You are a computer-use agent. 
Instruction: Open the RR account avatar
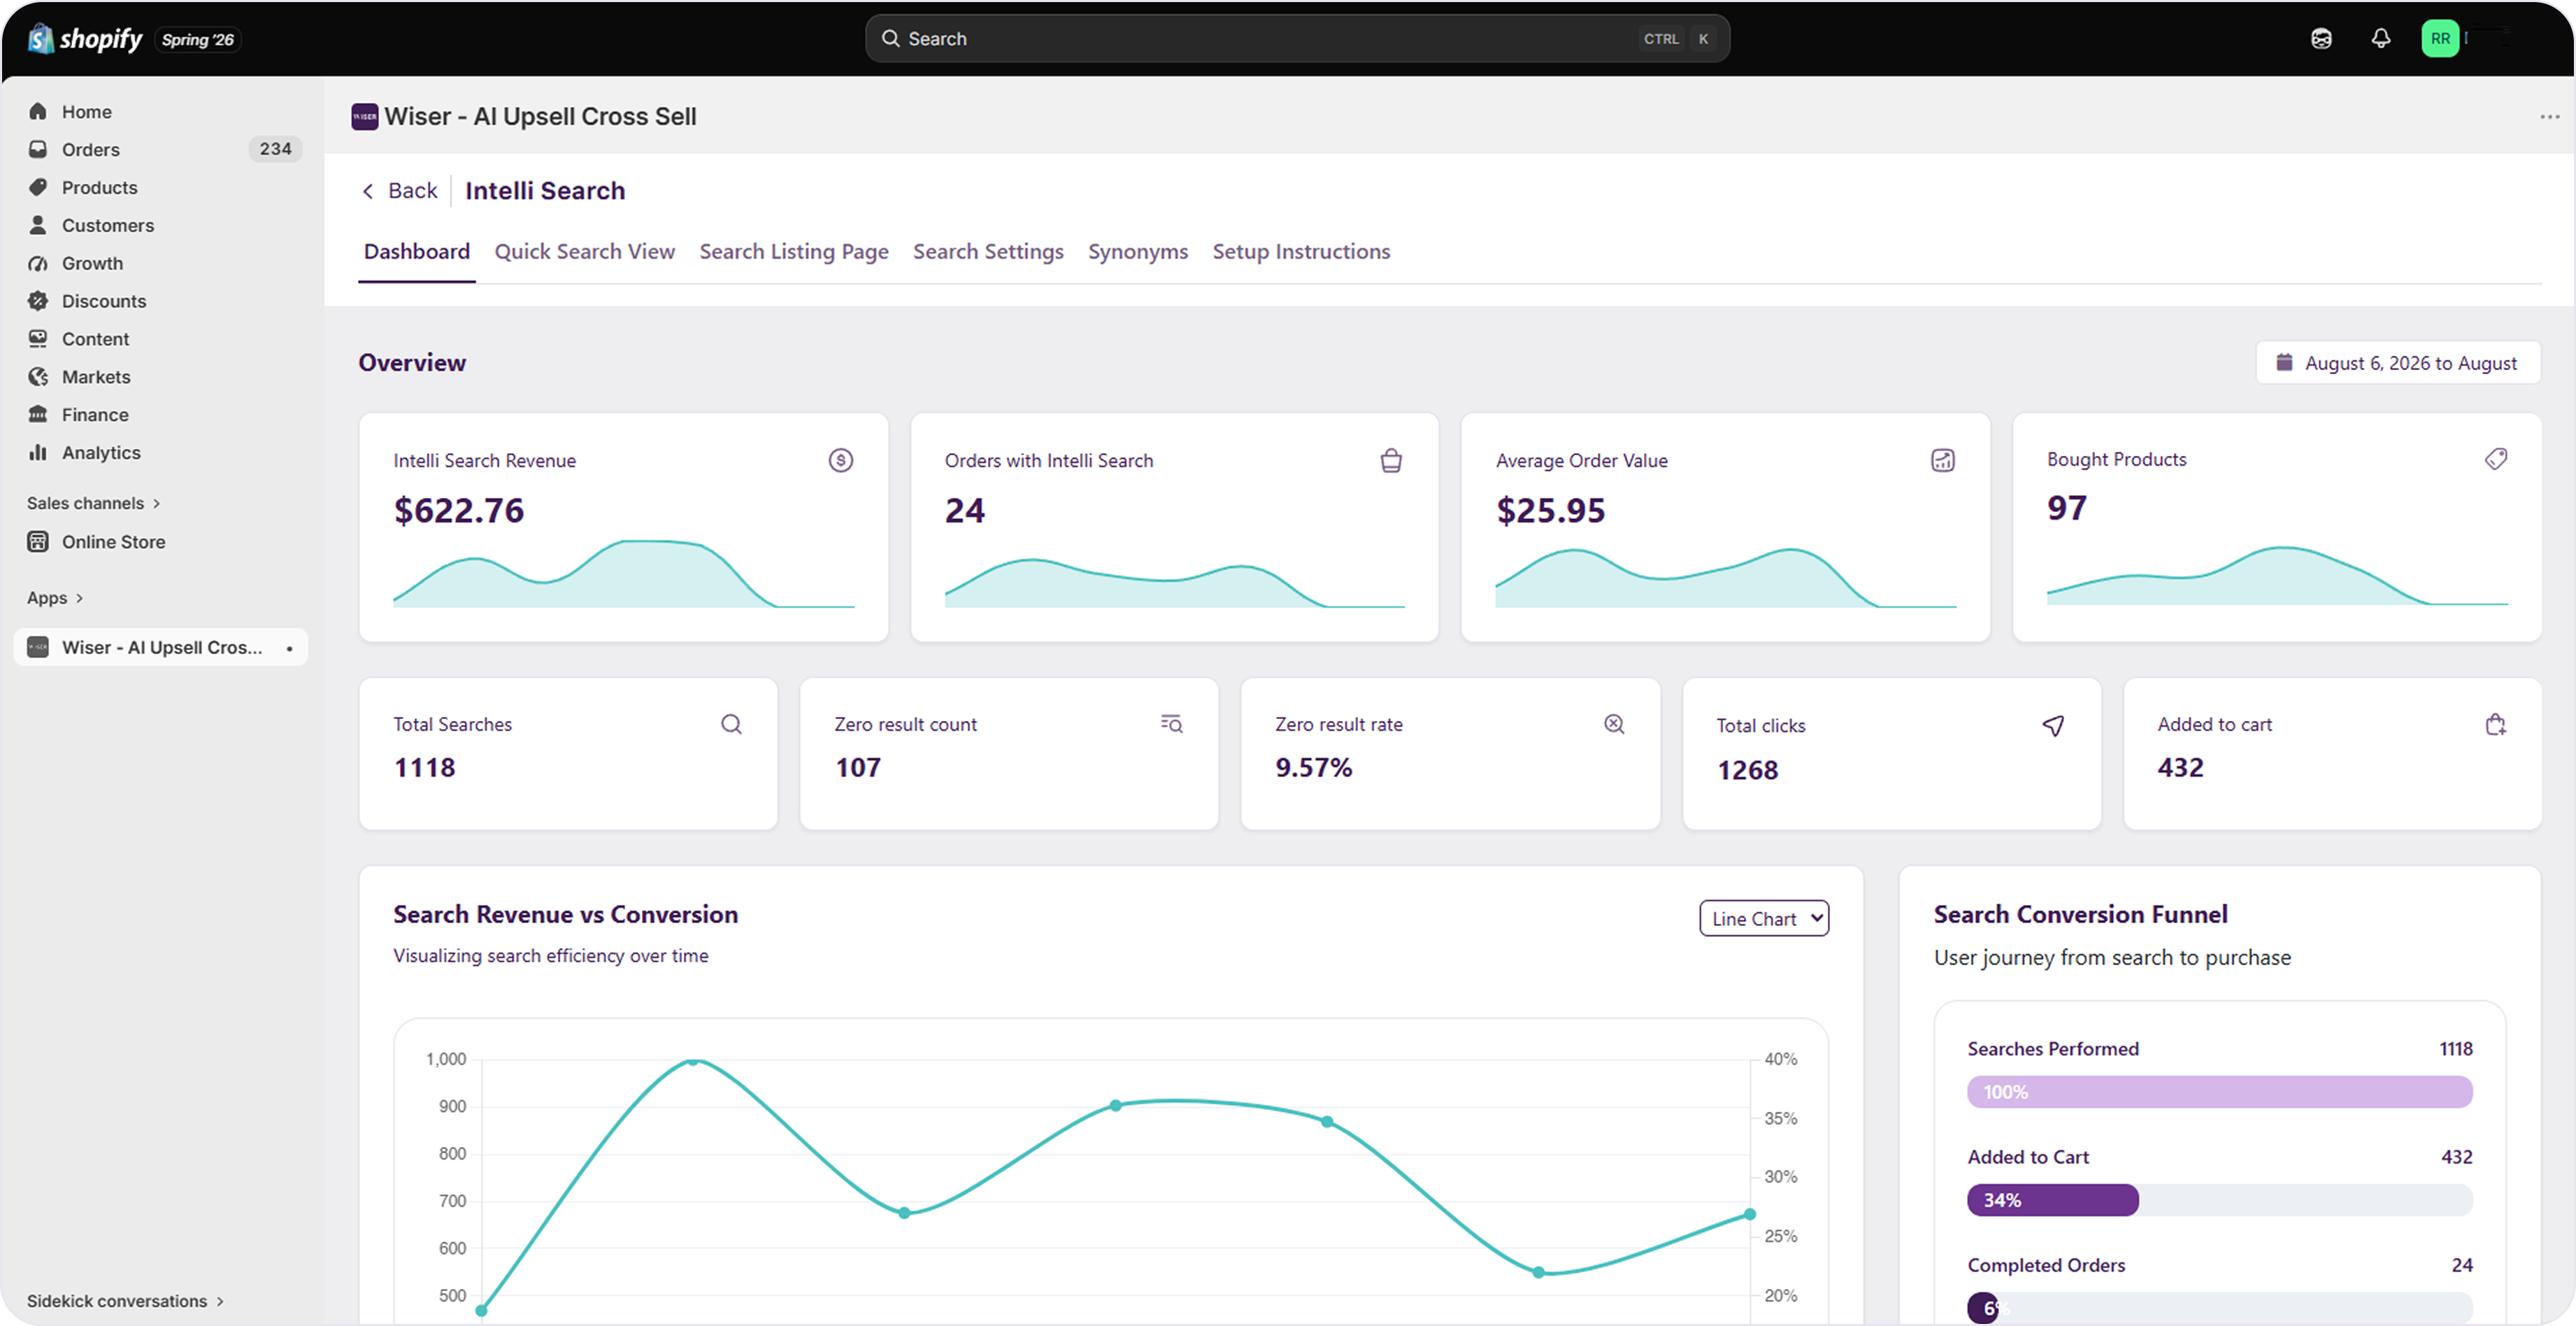(2440, 39)
